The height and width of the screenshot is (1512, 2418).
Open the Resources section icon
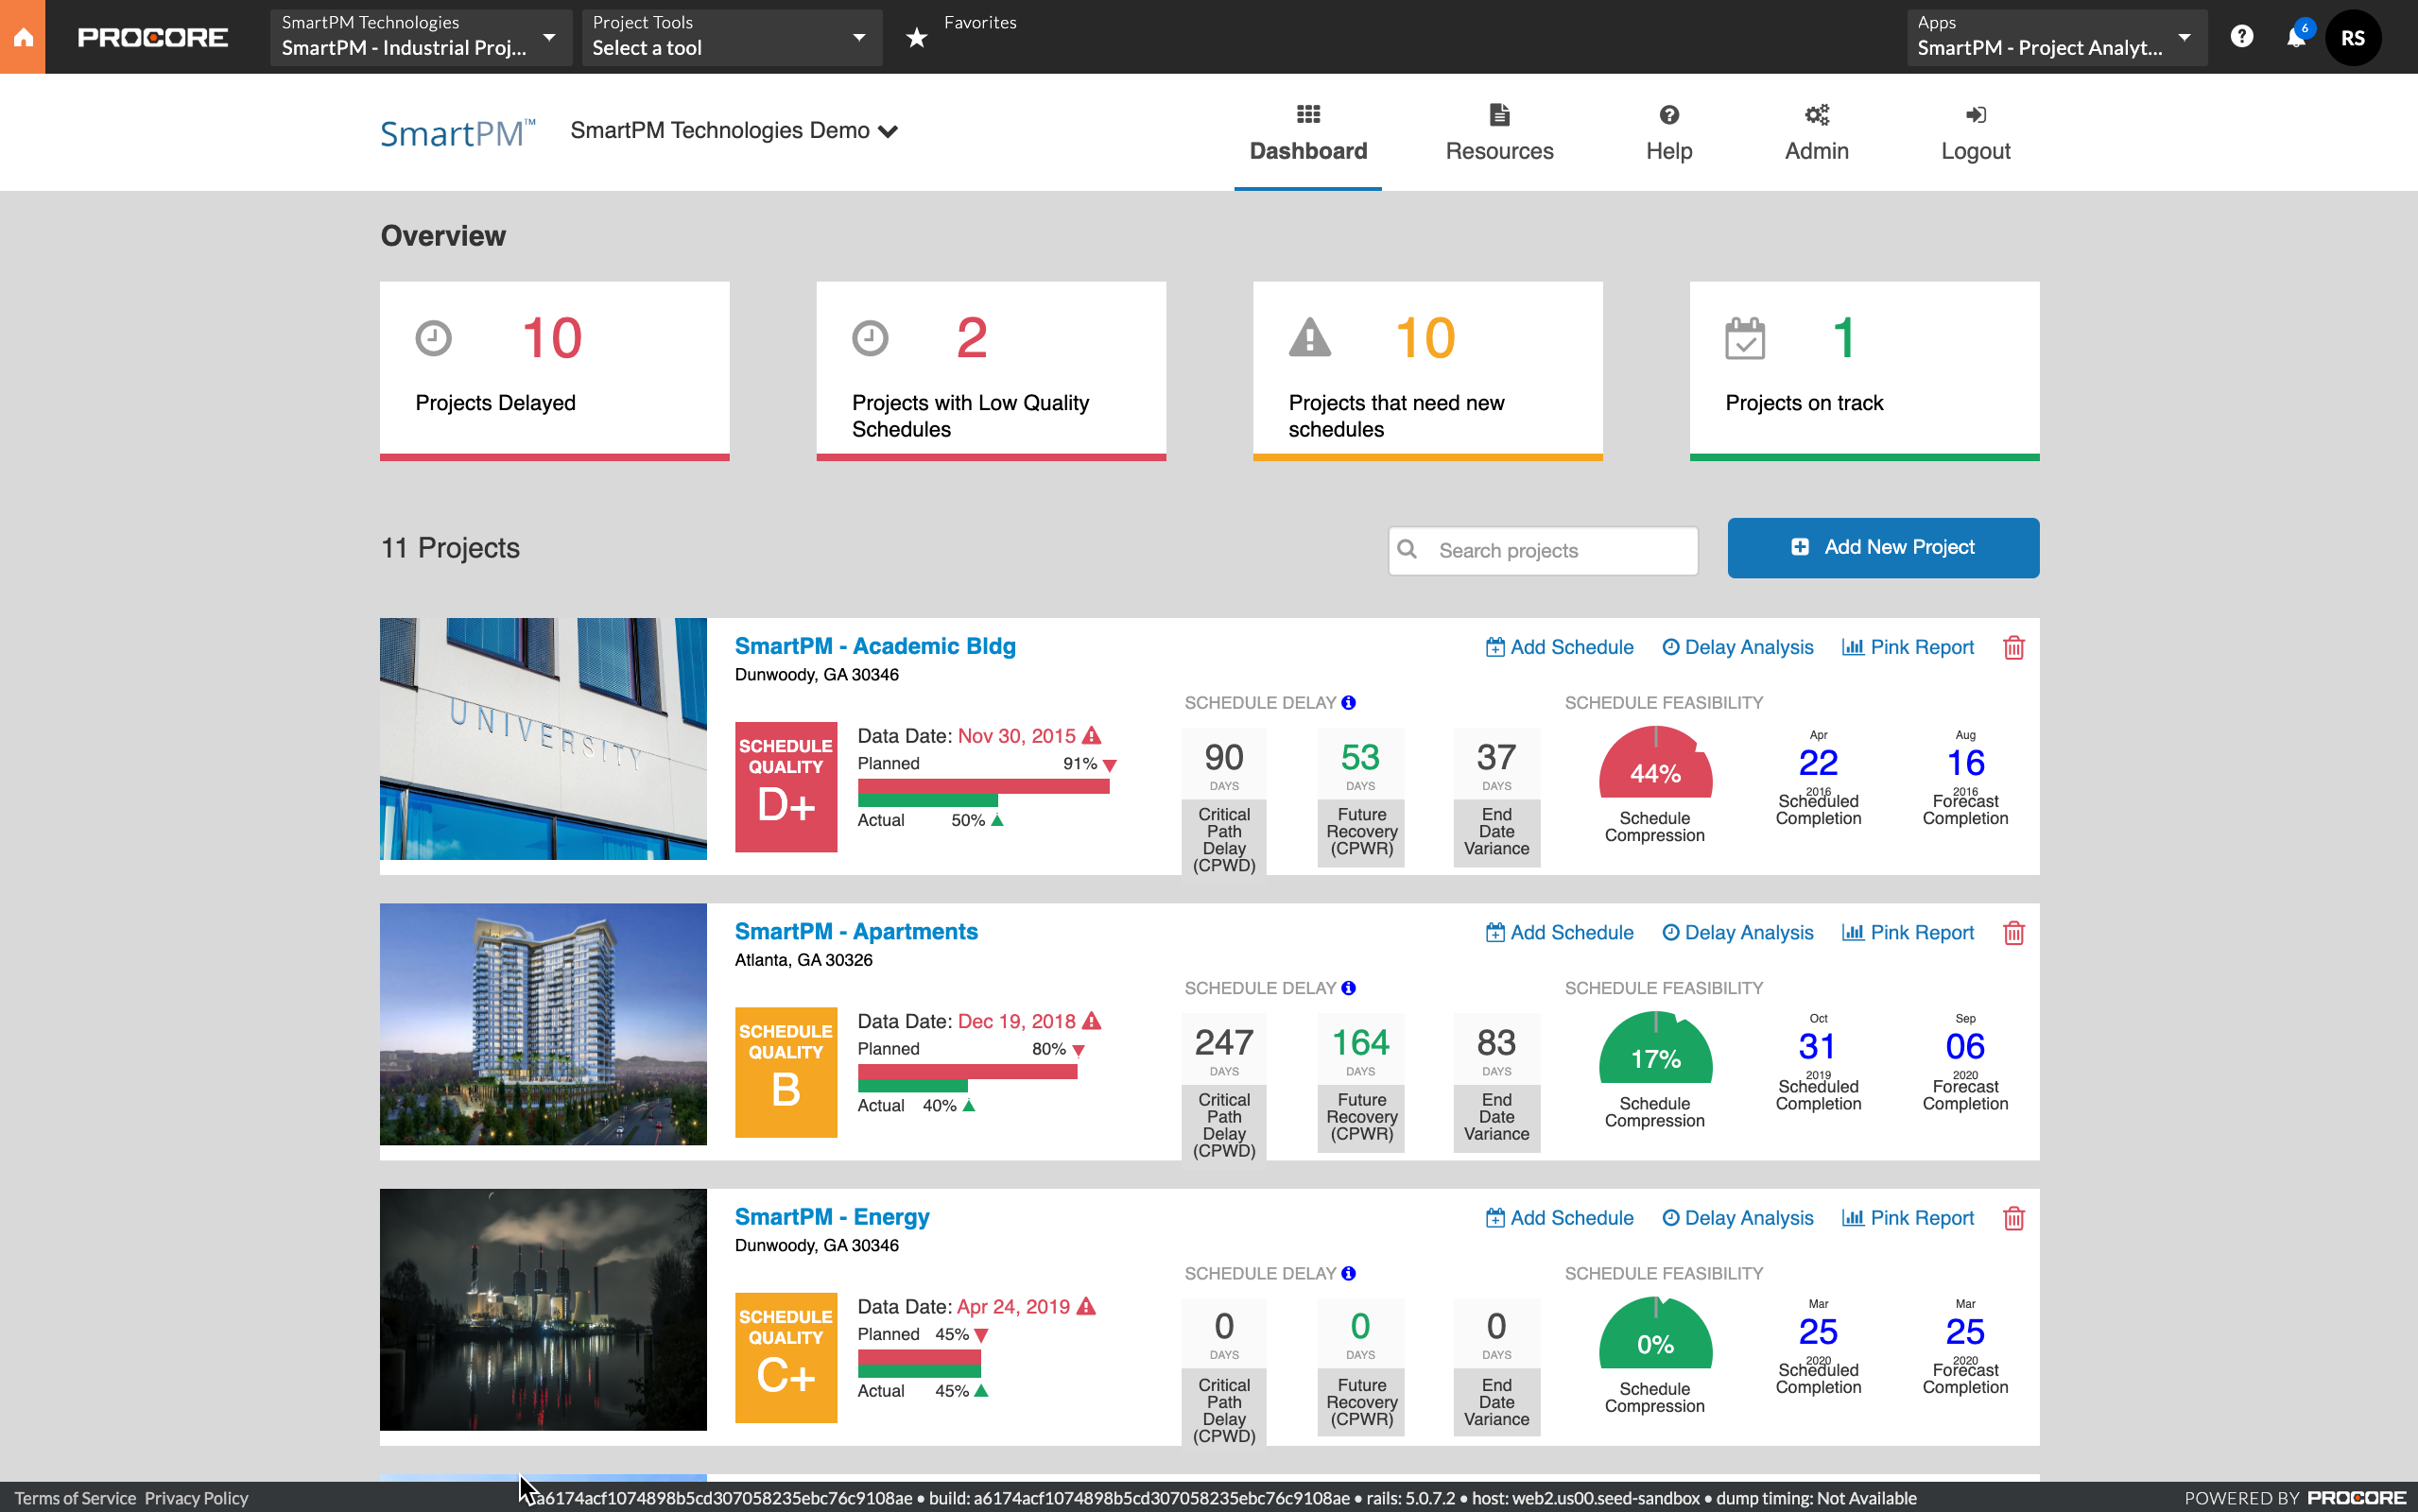[1498, 112]
